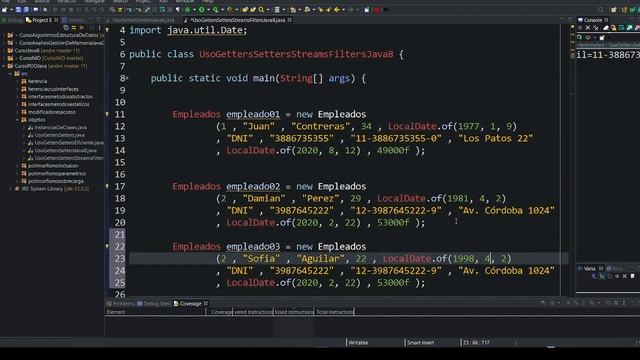Navigate back with yellow left arrow
The image size is (640, 360).
tap(337, 10)
